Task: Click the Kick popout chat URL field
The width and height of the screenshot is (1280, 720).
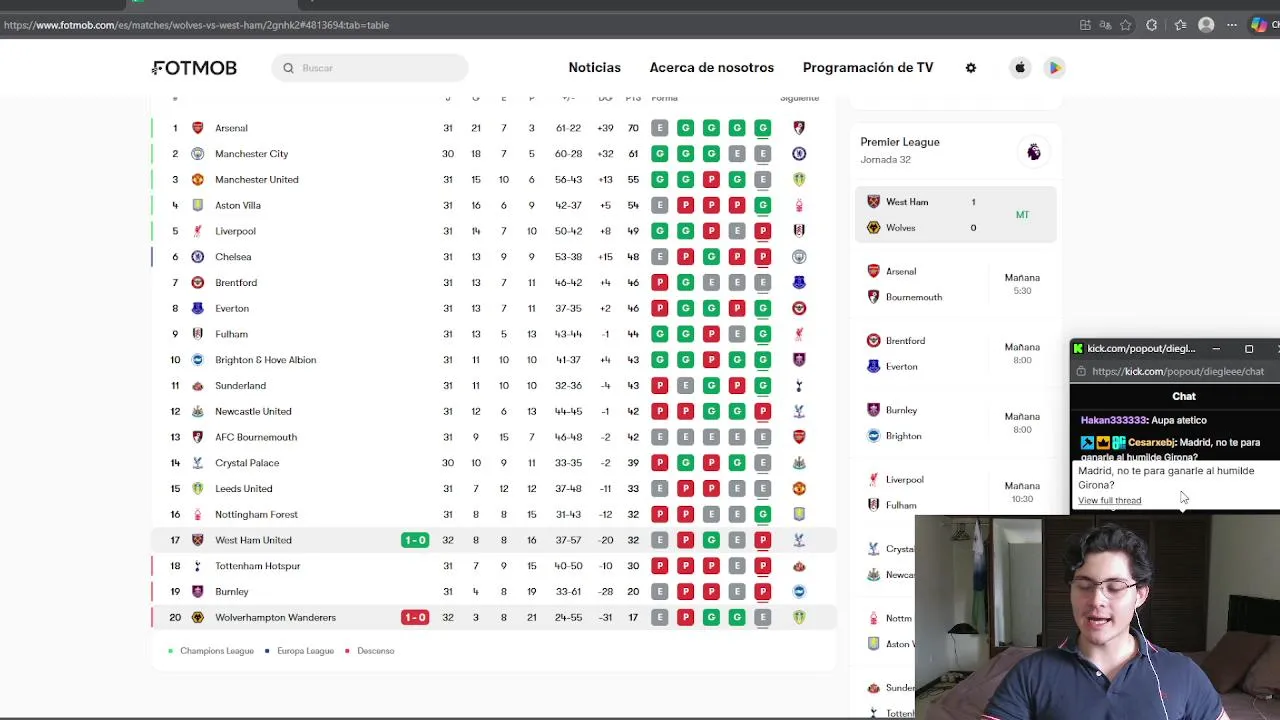Action: [1178, 371]
